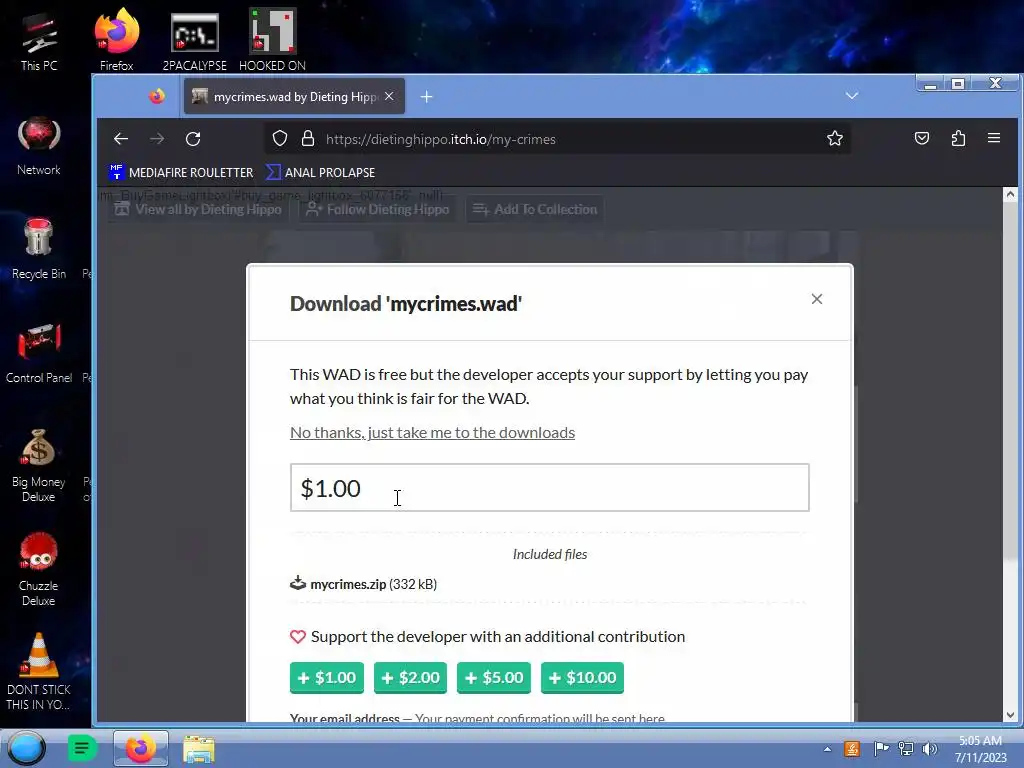Click the Included files heading text
1024x768 pixels.
550,554
